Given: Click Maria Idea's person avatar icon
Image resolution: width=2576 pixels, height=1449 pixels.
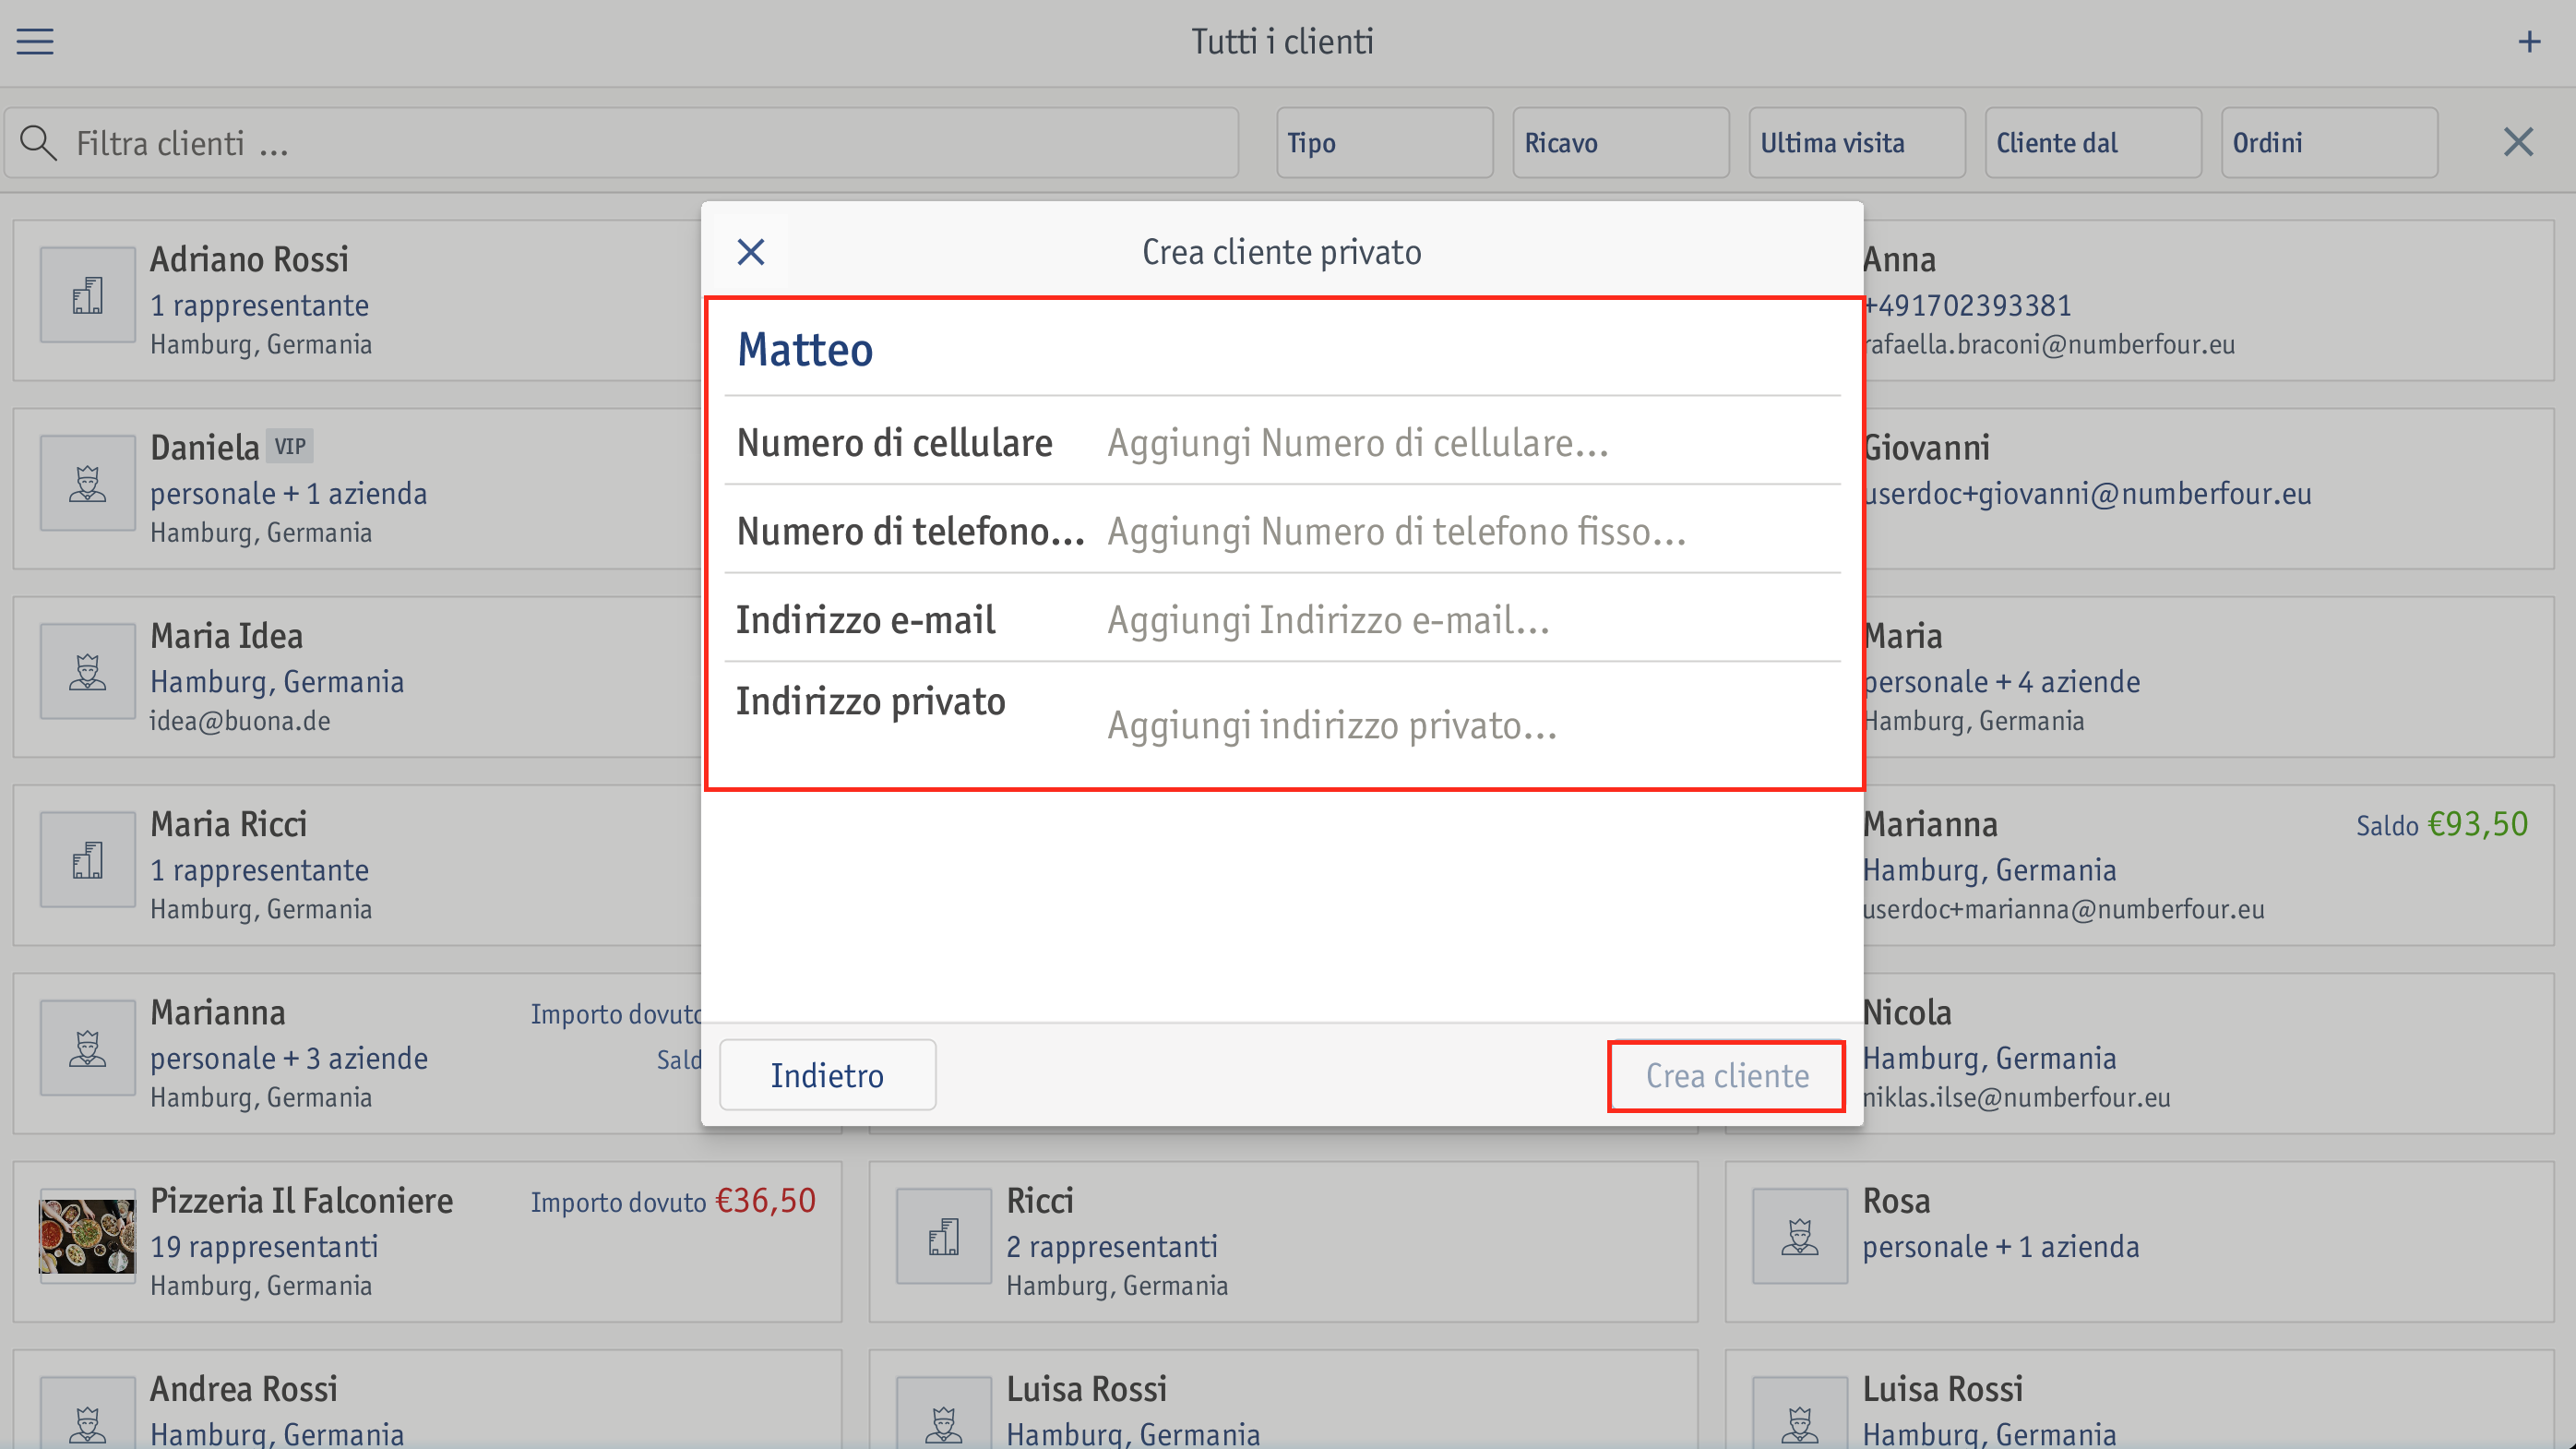Looking at the screenshot, I should pos(88,671).
